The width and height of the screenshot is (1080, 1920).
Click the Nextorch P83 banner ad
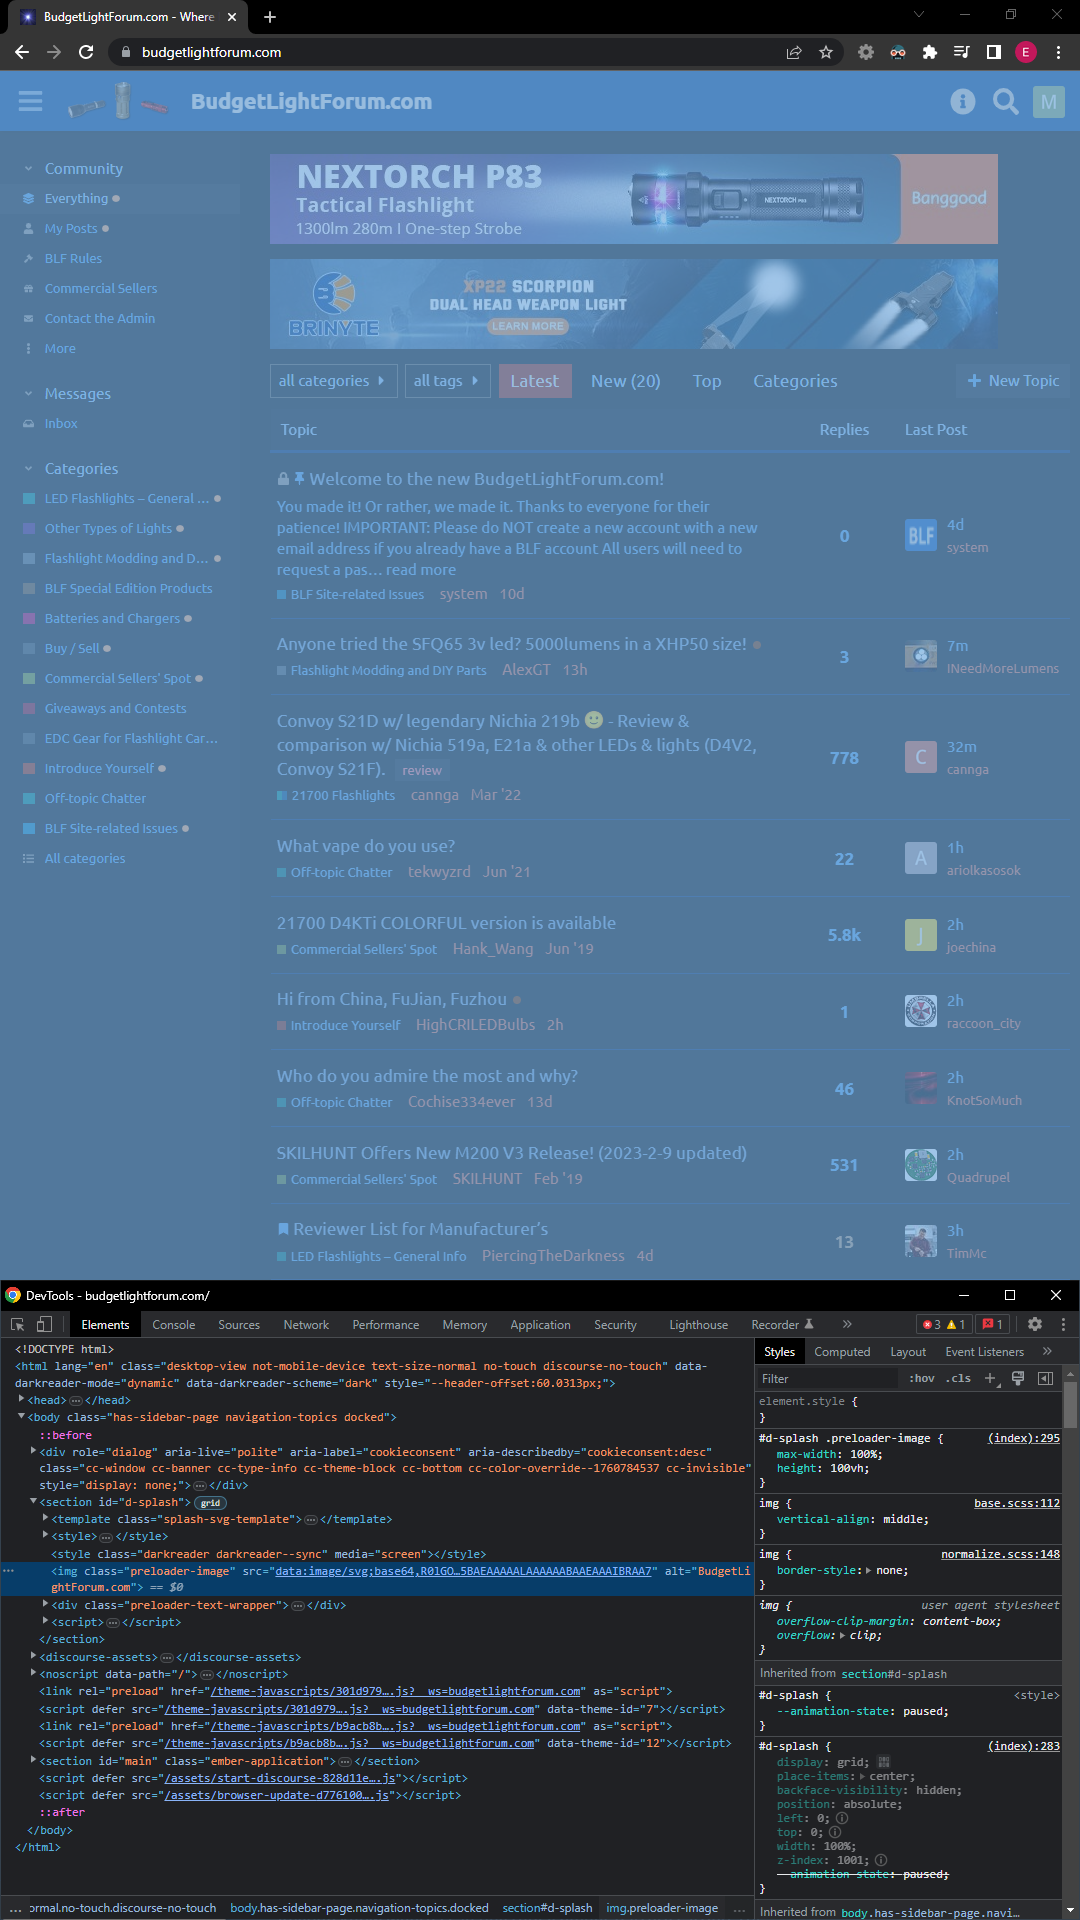634,199
